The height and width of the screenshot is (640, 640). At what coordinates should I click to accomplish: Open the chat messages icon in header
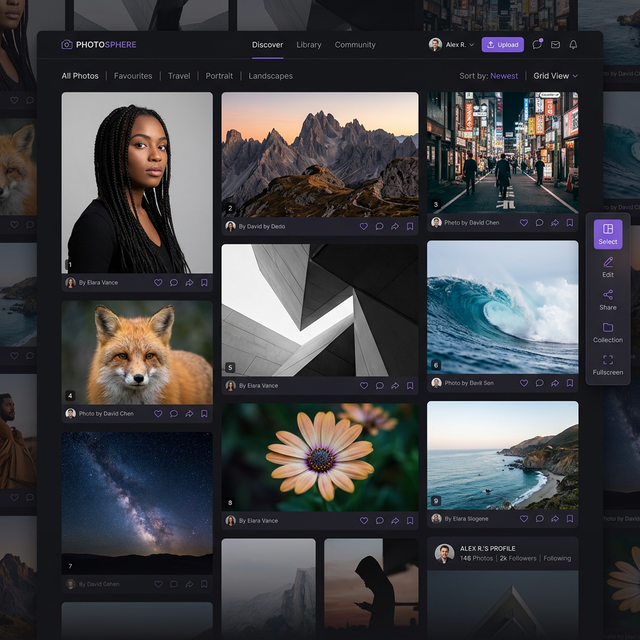537,45
